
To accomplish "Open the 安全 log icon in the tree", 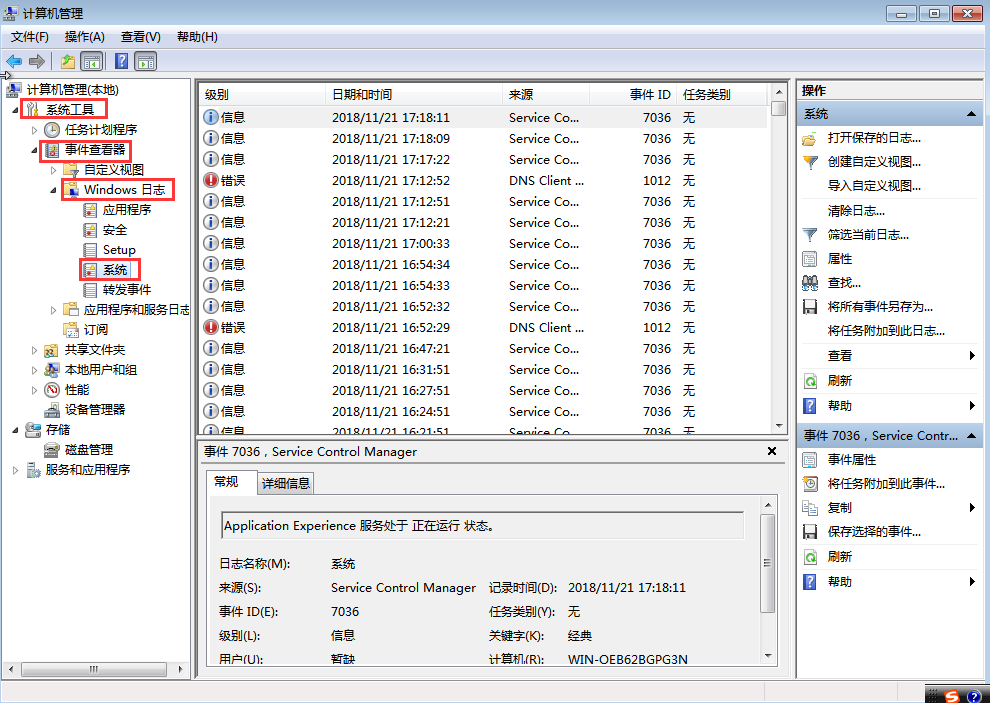I will coord(91,230).
